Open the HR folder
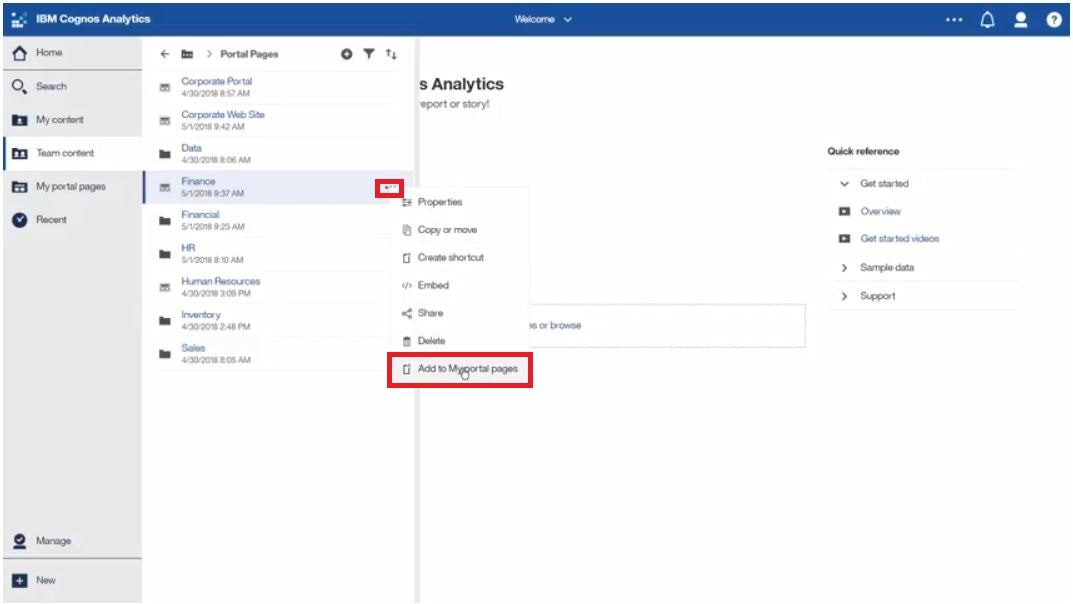Image resolution: width=1073 pixels, height=604 pixels. [x=188, y=248]
